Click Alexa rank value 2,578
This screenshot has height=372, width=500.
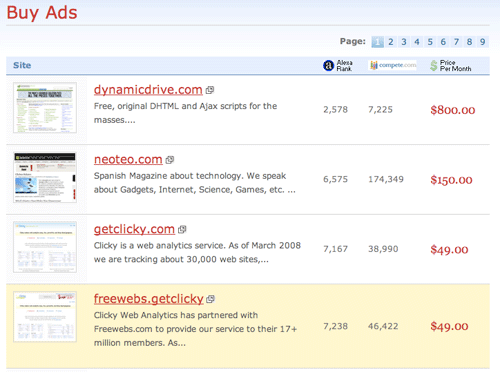click(335, 110)
